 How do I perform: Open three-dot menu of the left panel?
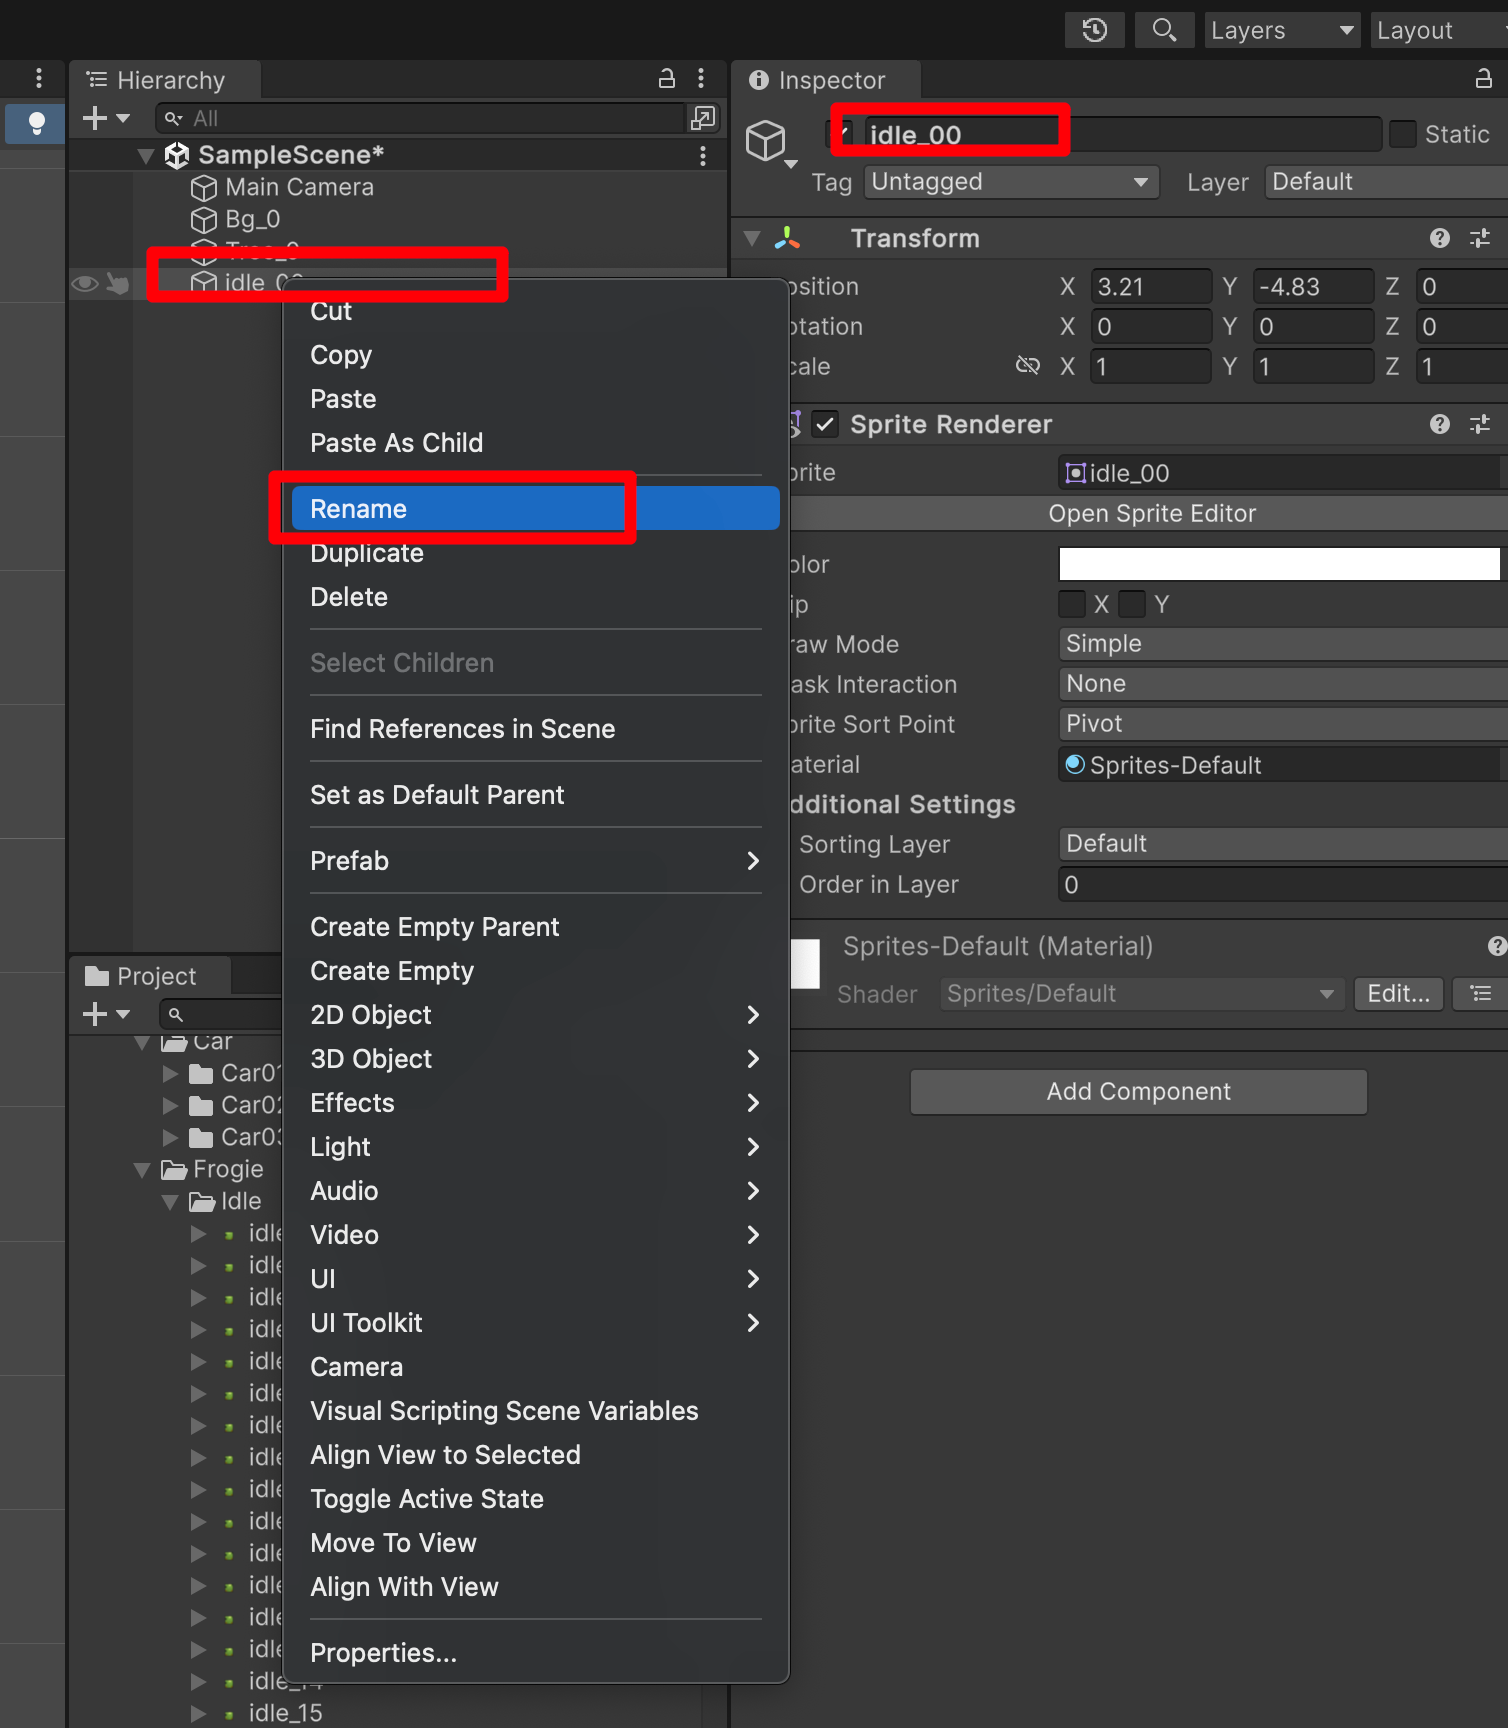pos(38,78)
